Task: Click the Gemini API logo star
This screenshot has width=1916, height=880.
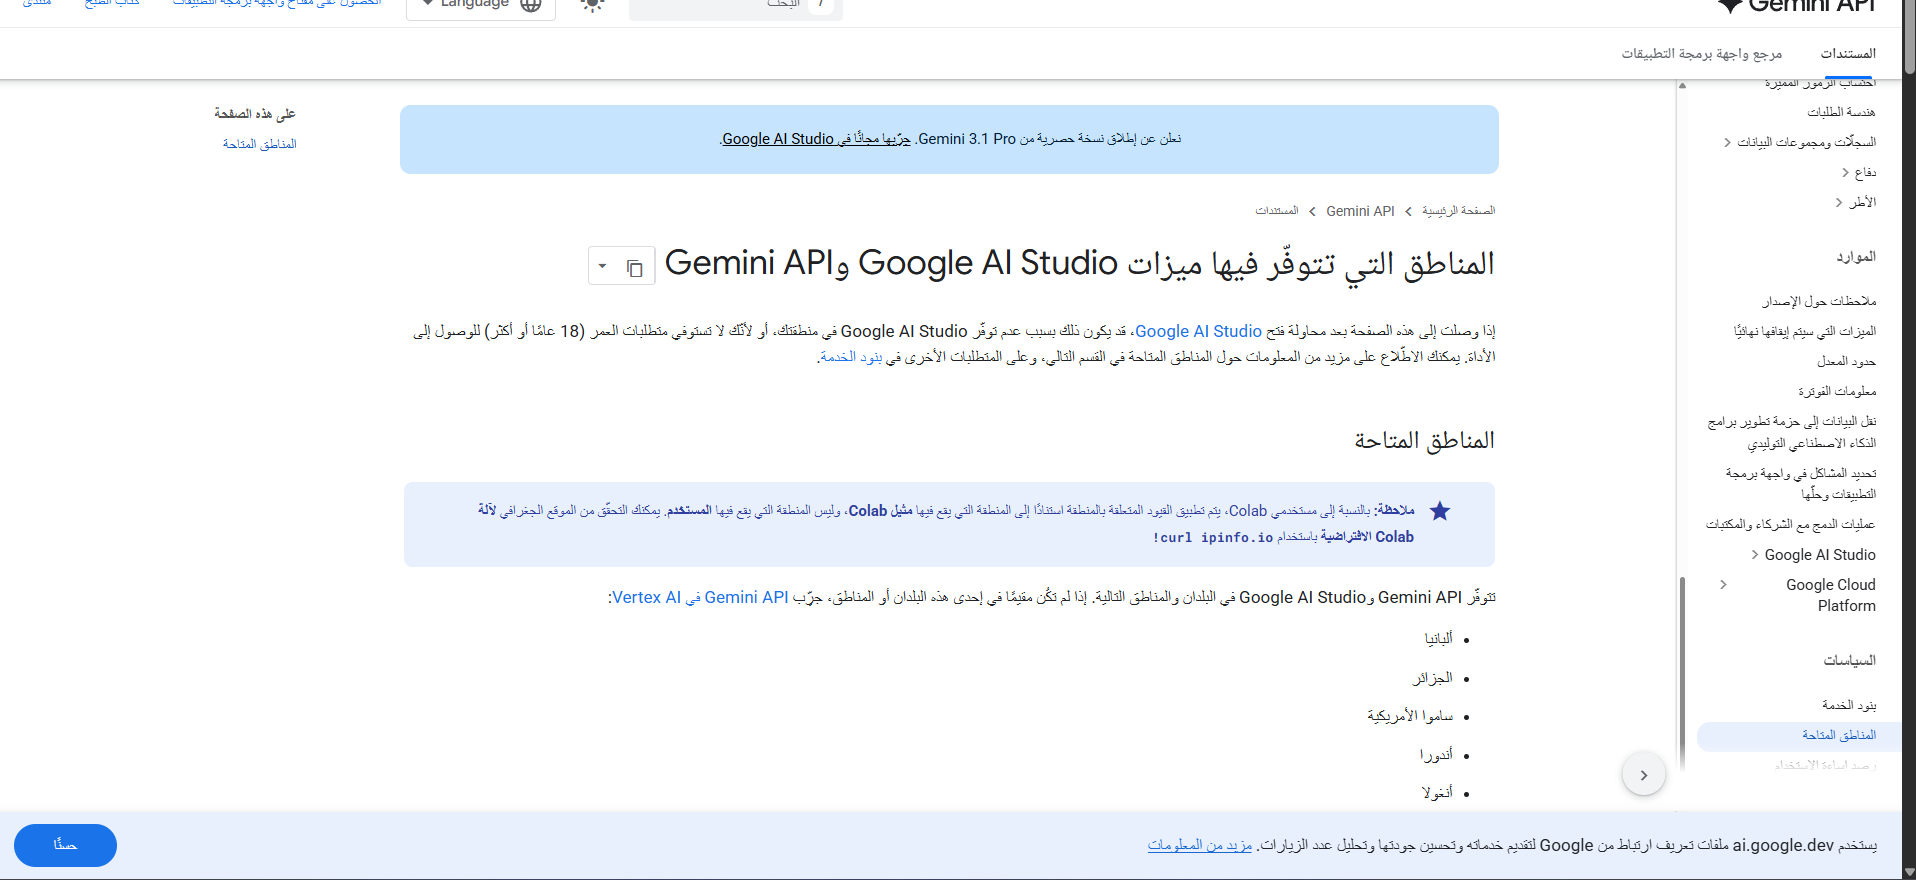Action: 1730,5
